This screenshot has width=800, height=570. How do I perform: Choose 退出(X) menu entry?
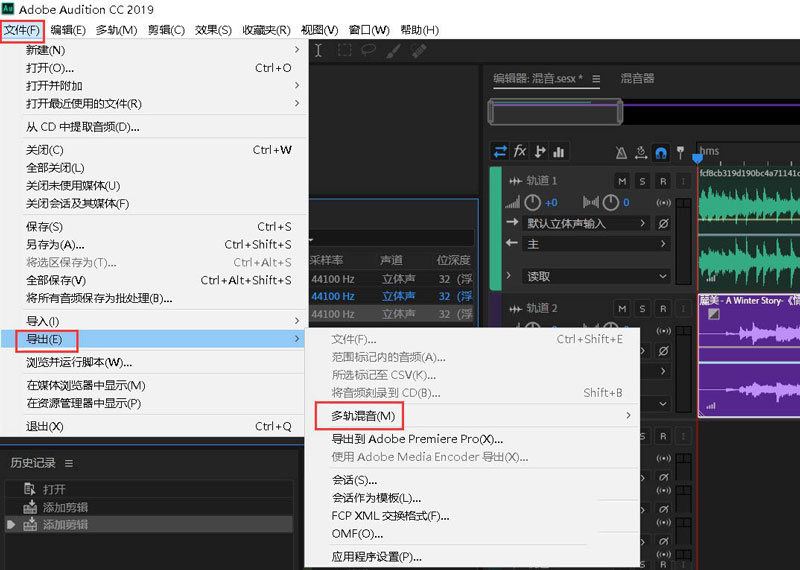154,426
